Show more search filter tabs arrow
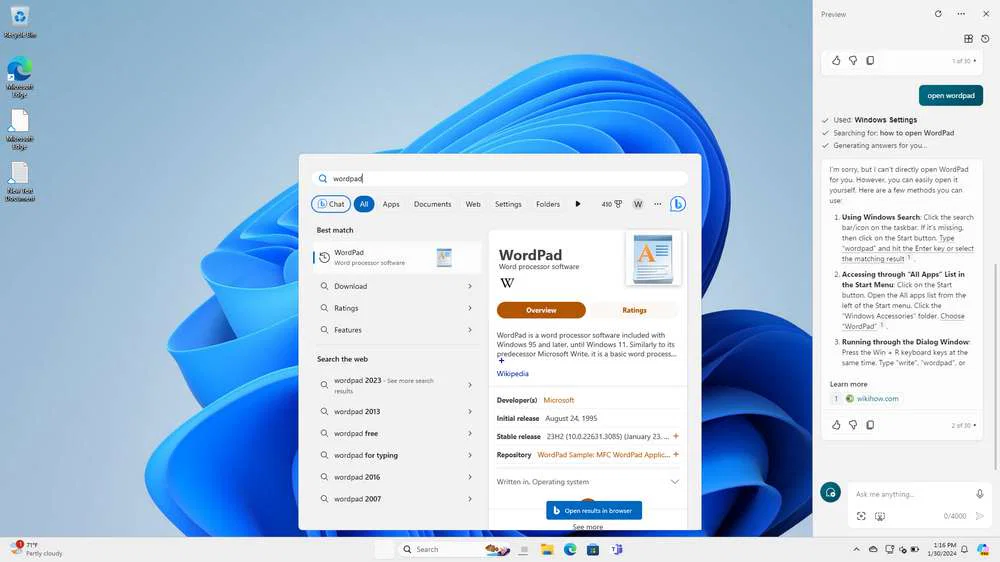1000x562 pixels. click(x=578, y=204)
